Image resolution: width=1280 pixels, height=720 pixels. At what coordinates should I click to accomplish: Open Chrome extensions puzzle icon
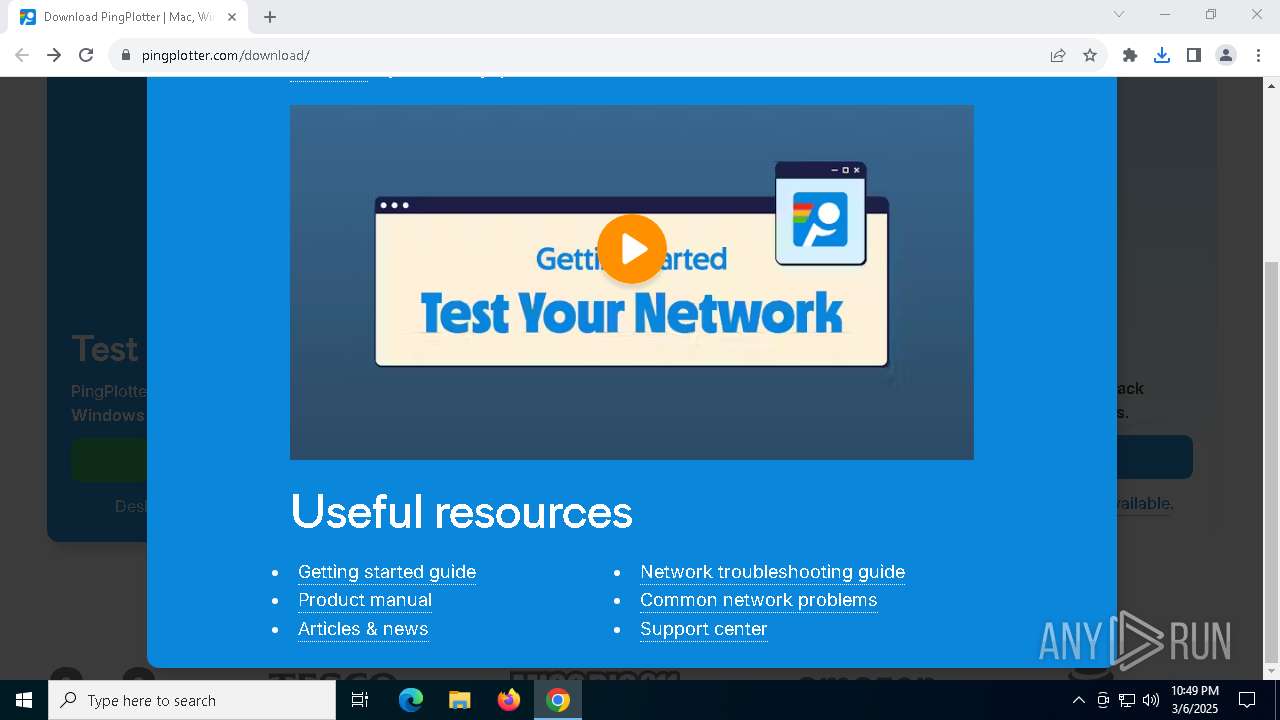(1130, 55)
